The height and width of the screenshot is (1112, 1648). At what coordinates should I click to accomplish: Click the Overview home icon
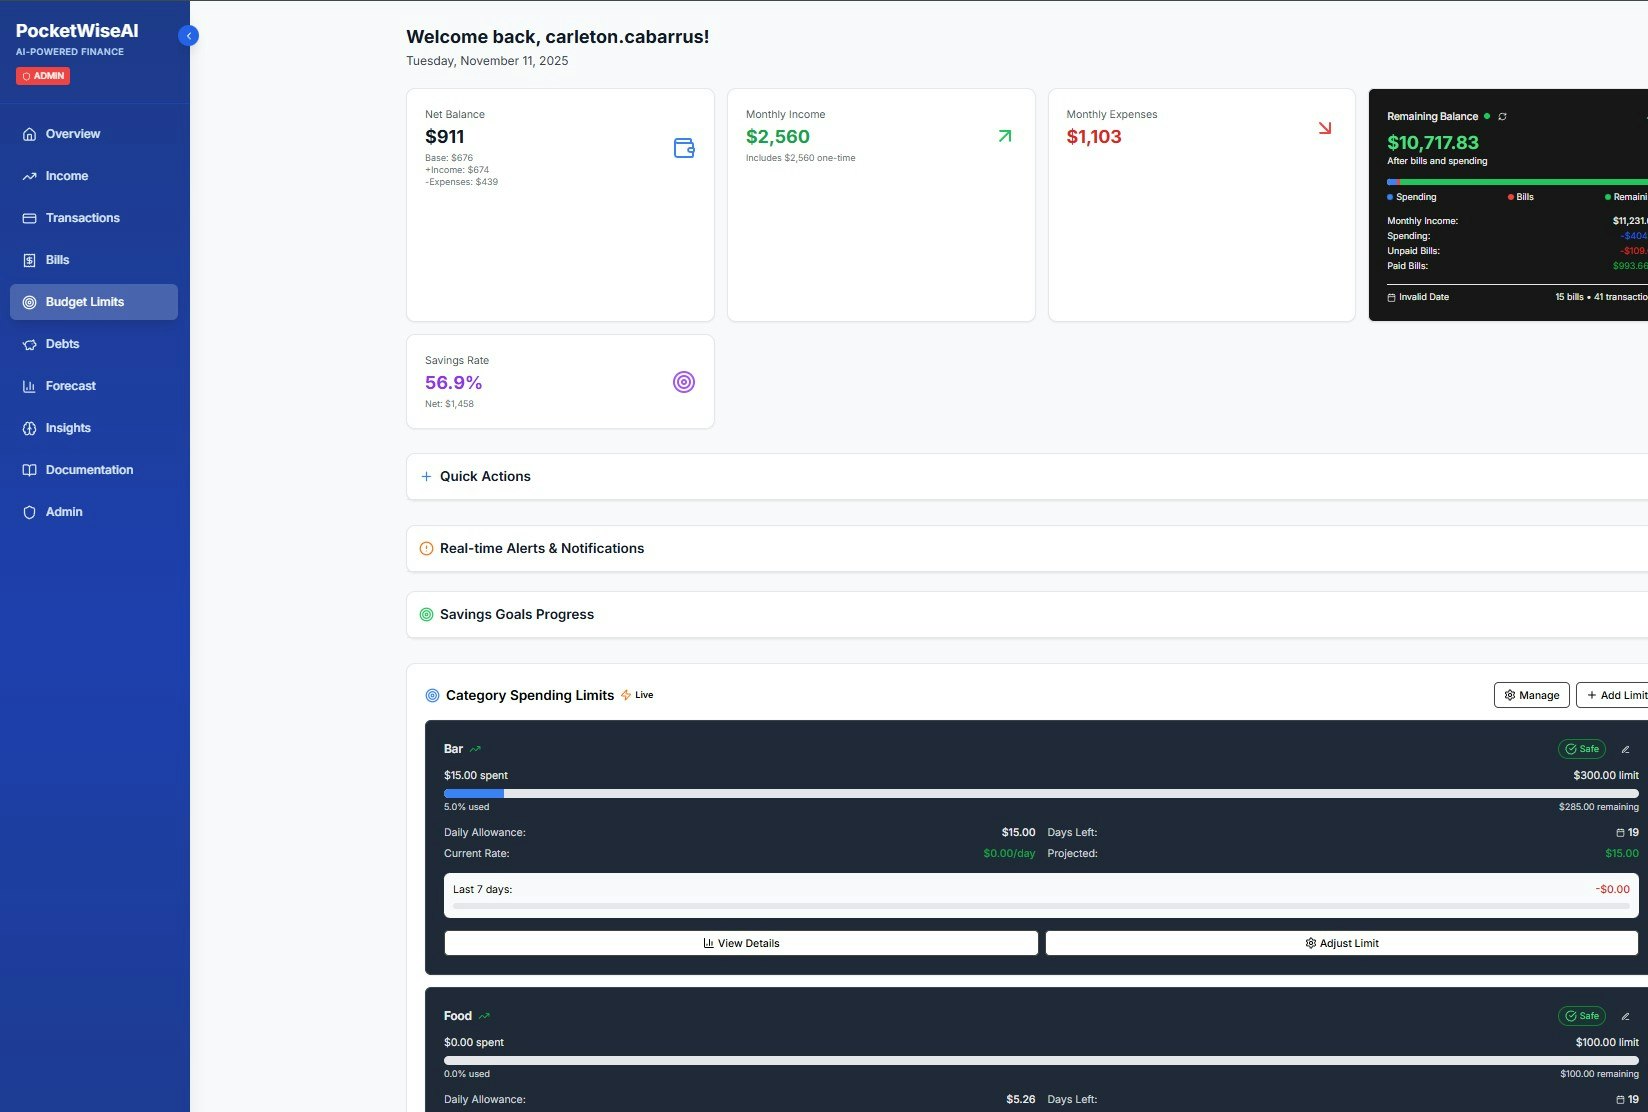pyautogui.click(x=29, y=134)
